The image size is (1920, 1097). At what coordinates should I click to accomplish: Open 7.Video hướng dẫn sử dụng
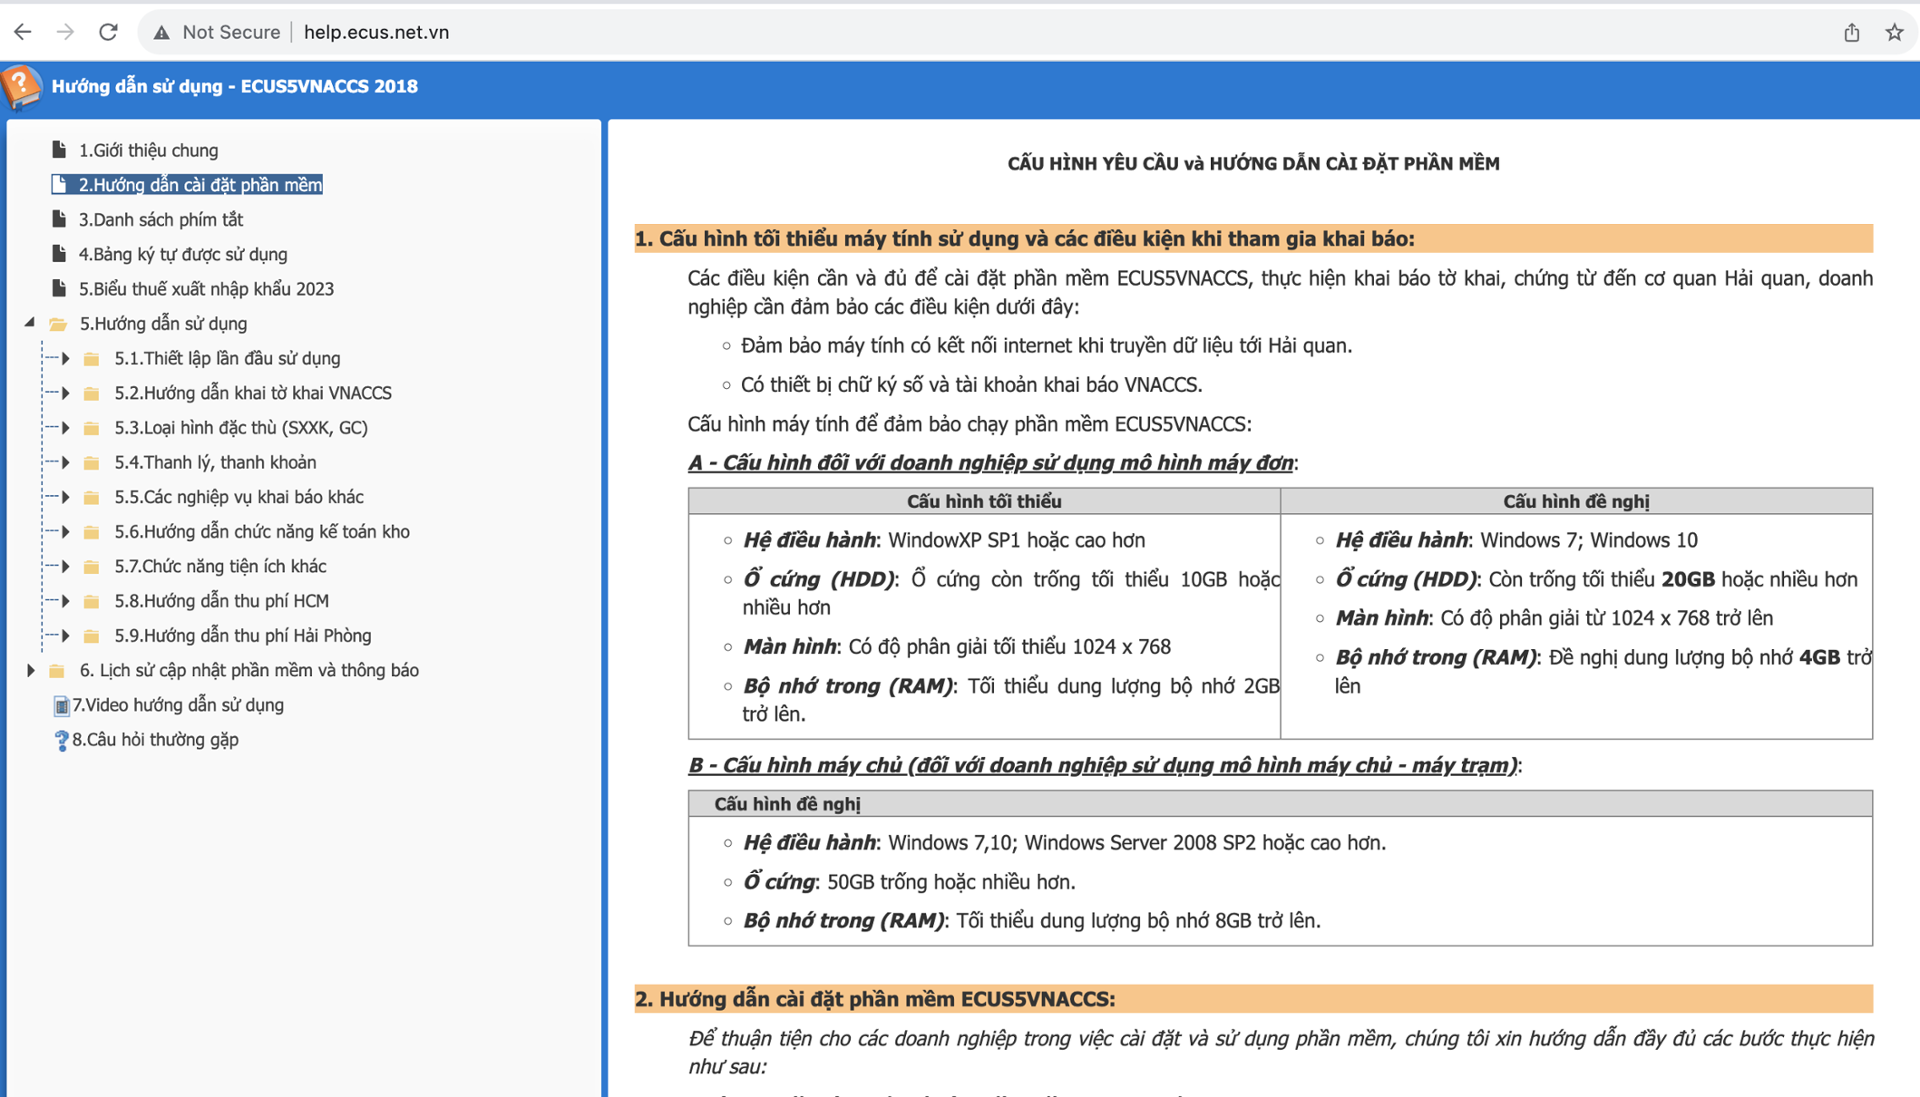pos(178,705)
